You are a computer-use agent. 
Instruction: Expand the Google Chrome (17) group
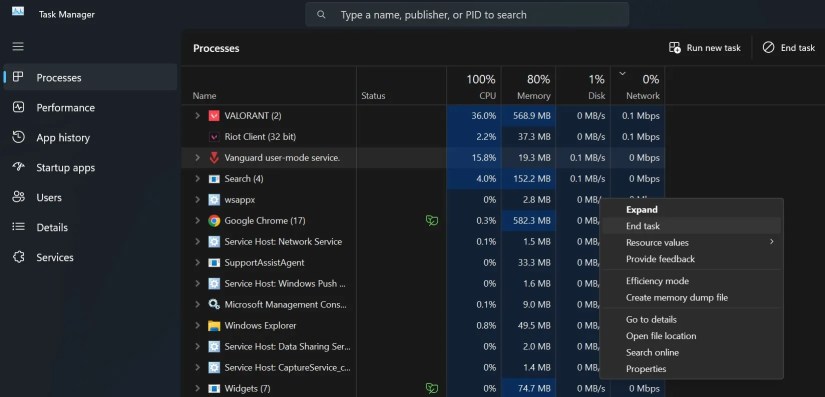pyautogui.click(x=197, y=221)
